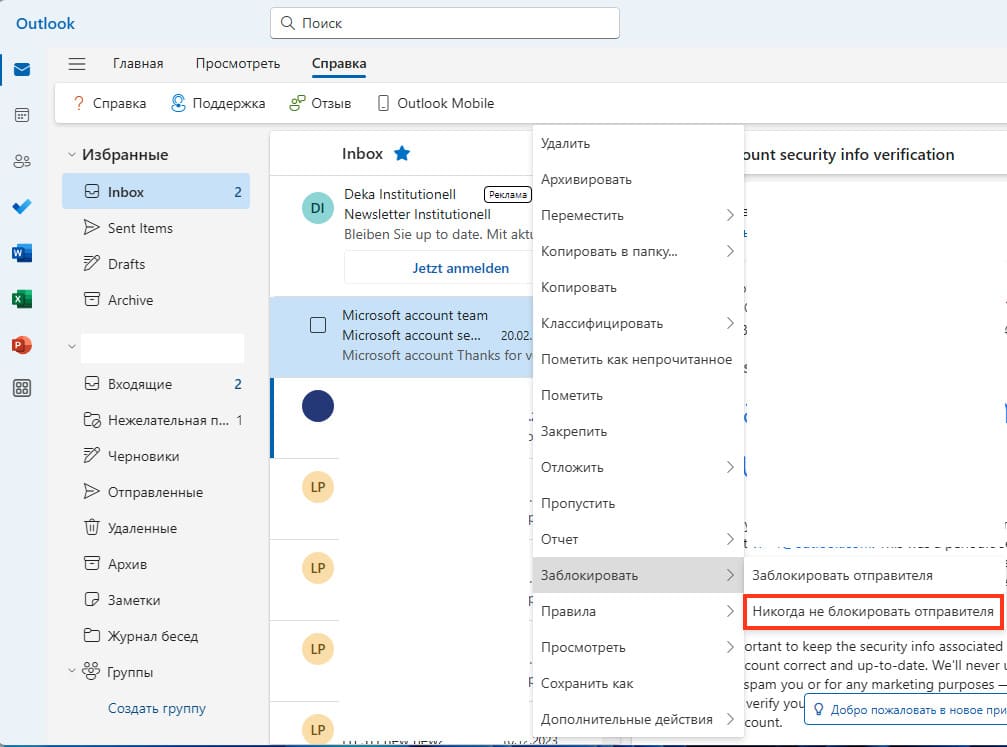Open the Sent Items folder

tap(156, 227)
